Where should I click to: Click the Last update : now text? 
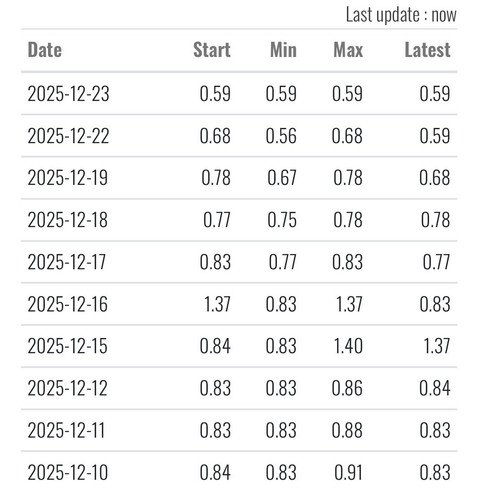(x=401, y=15)
